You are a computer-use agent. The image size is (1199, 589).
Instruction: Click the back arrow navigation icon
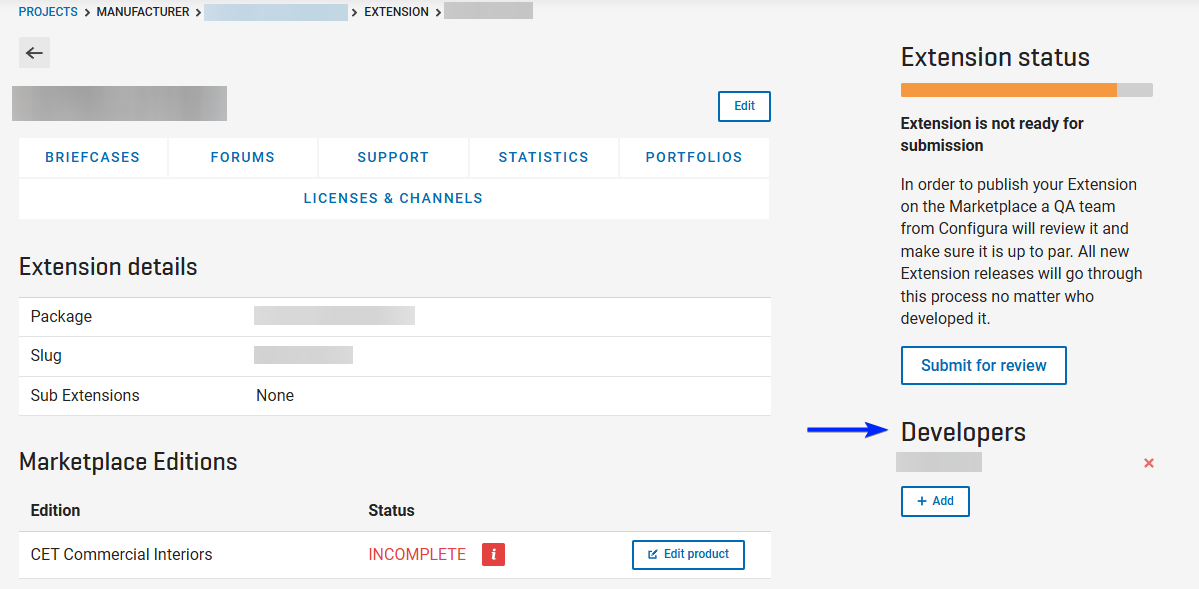pyautogui.click(x=34, y=52)
